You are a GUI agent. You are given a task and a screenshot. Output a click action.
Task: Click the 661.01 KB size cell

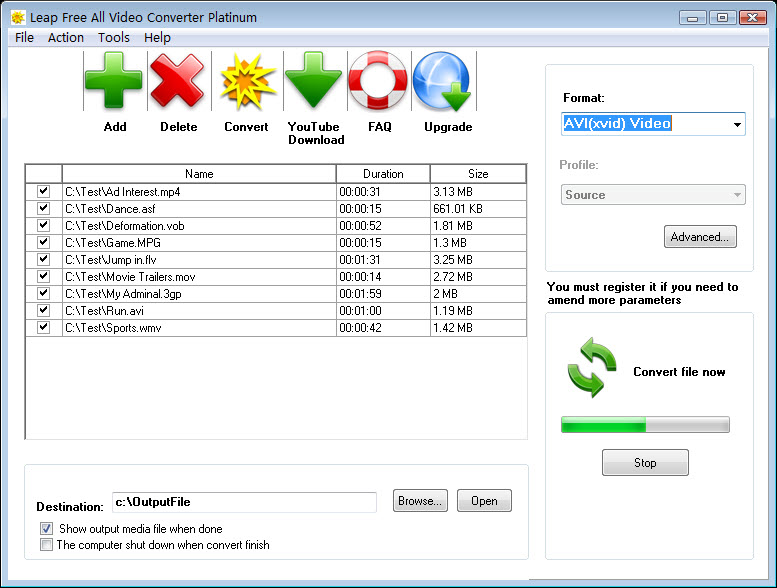tap(478, 209)
